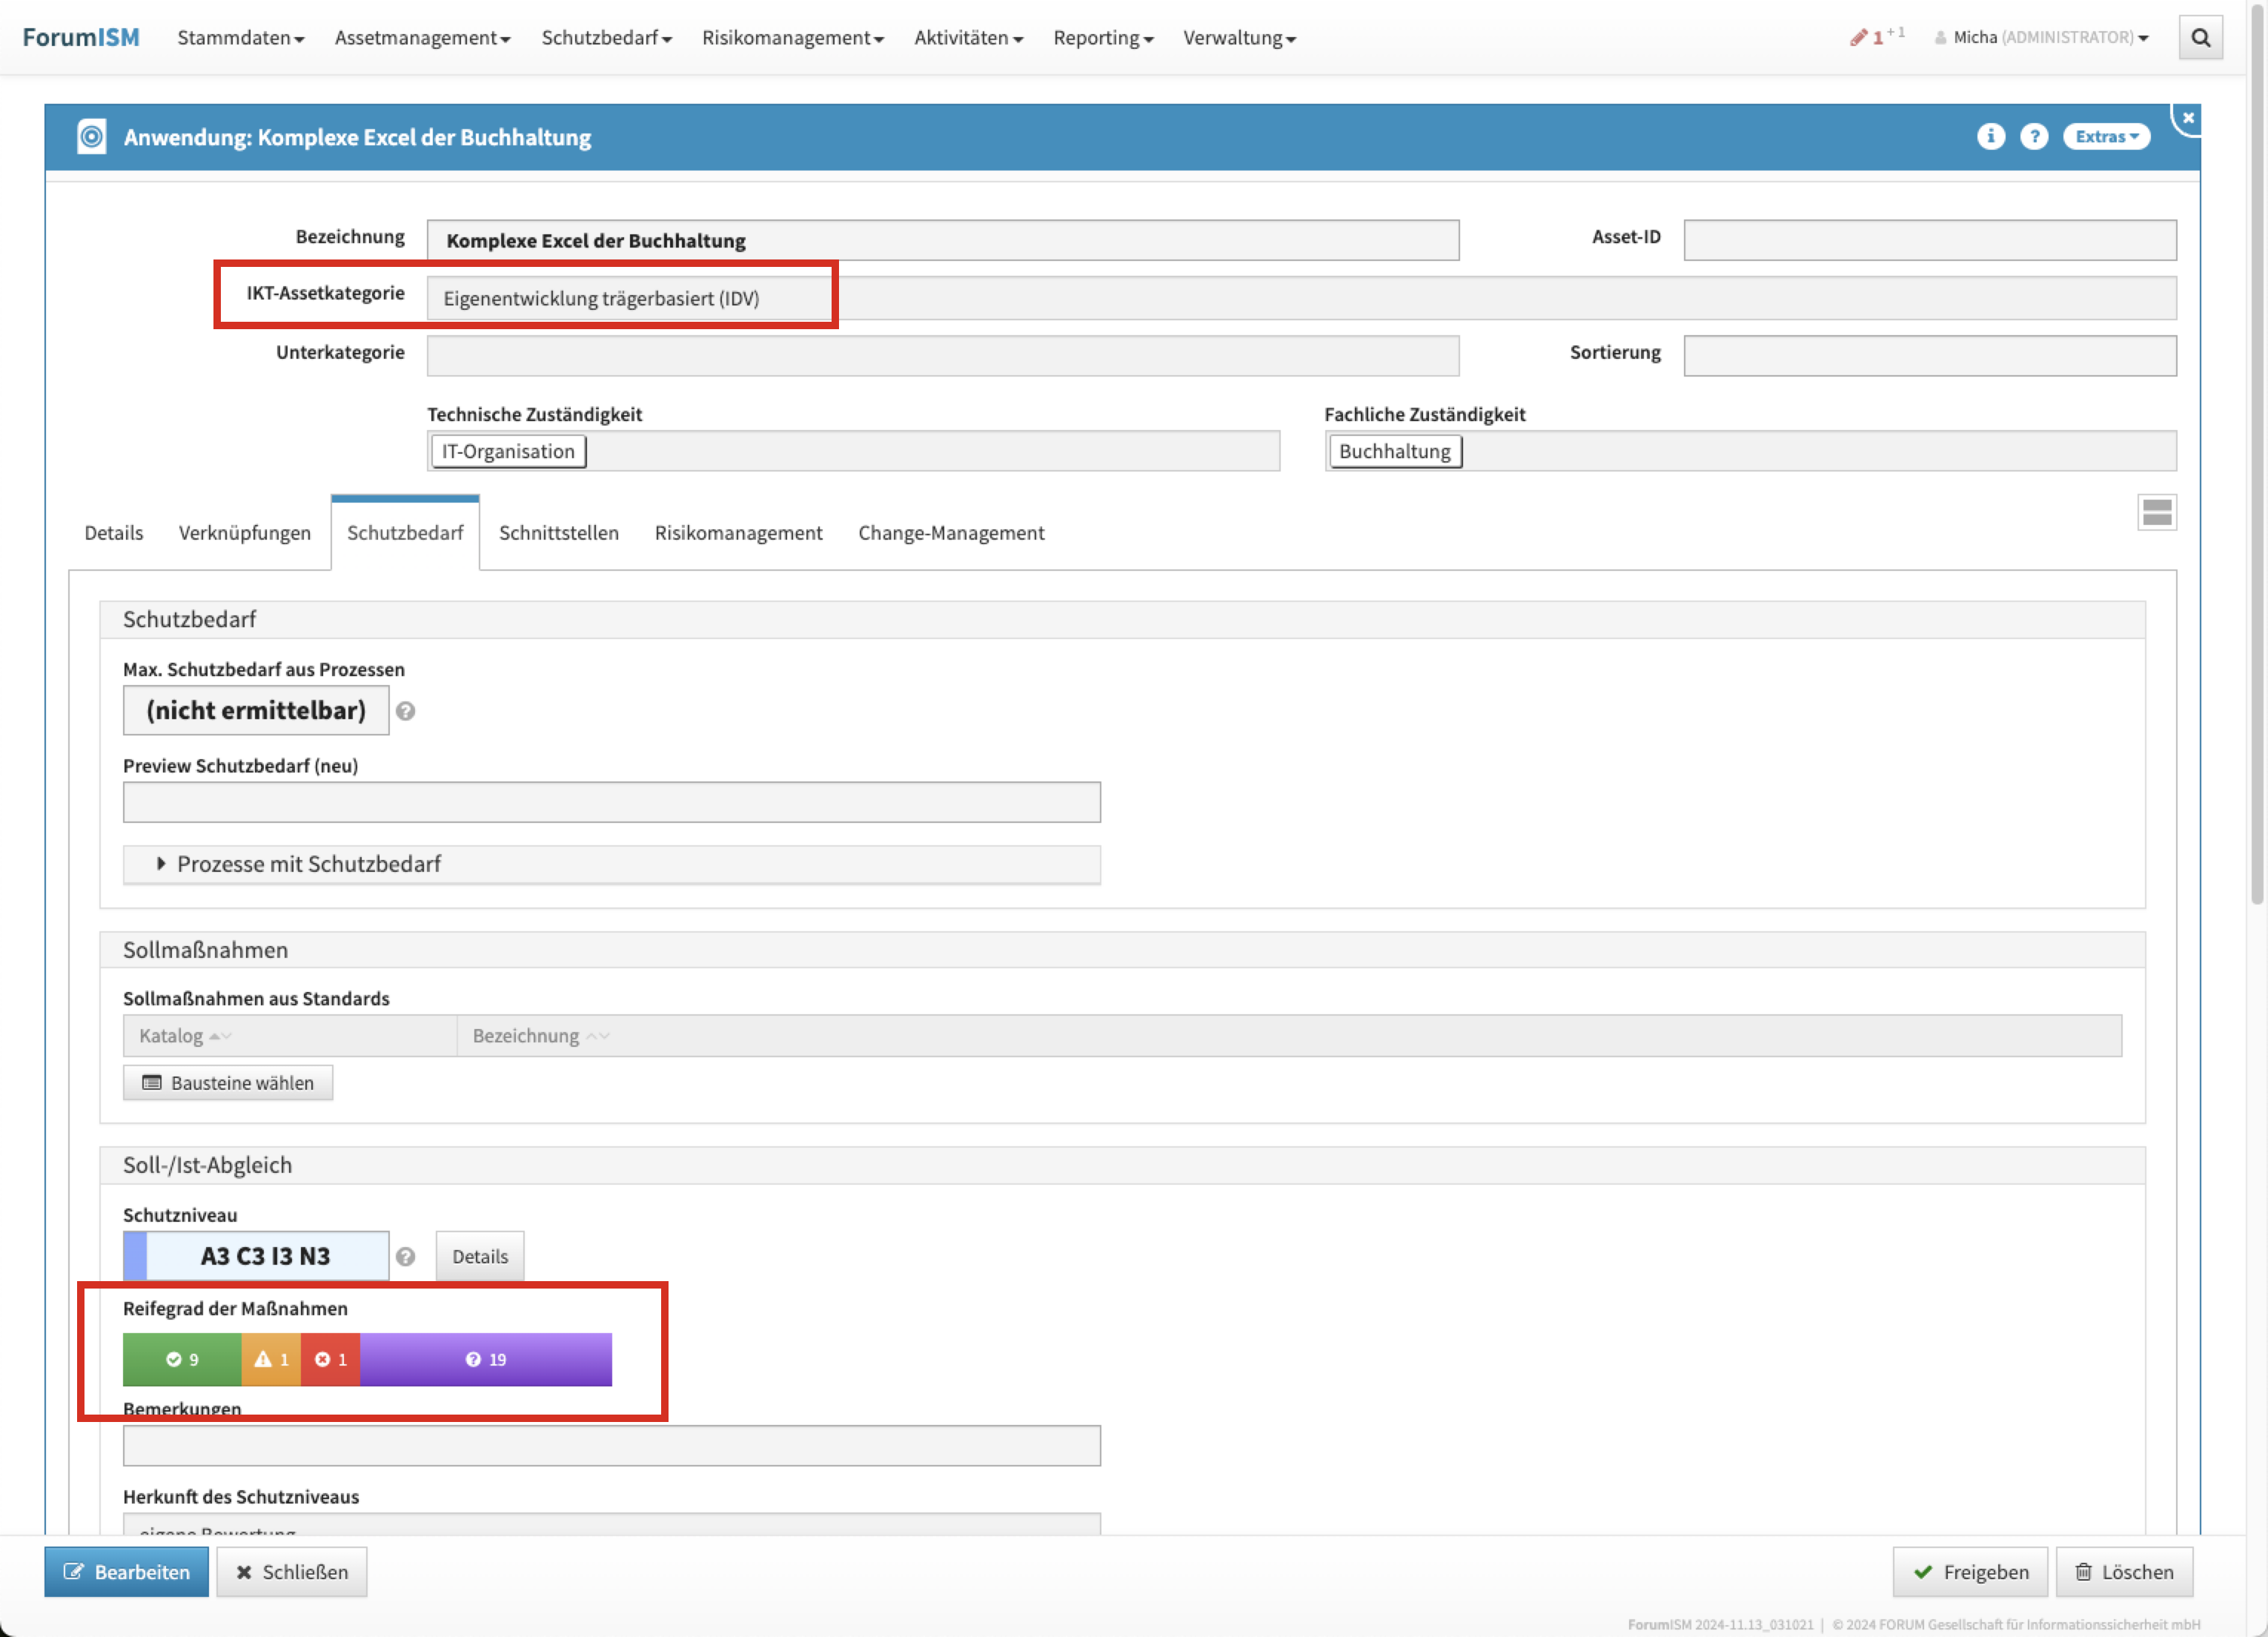This screenshot has width=2268, height=1637.
Task: Click help icon beside nicht ermittelbar
Action: point(405,711)
